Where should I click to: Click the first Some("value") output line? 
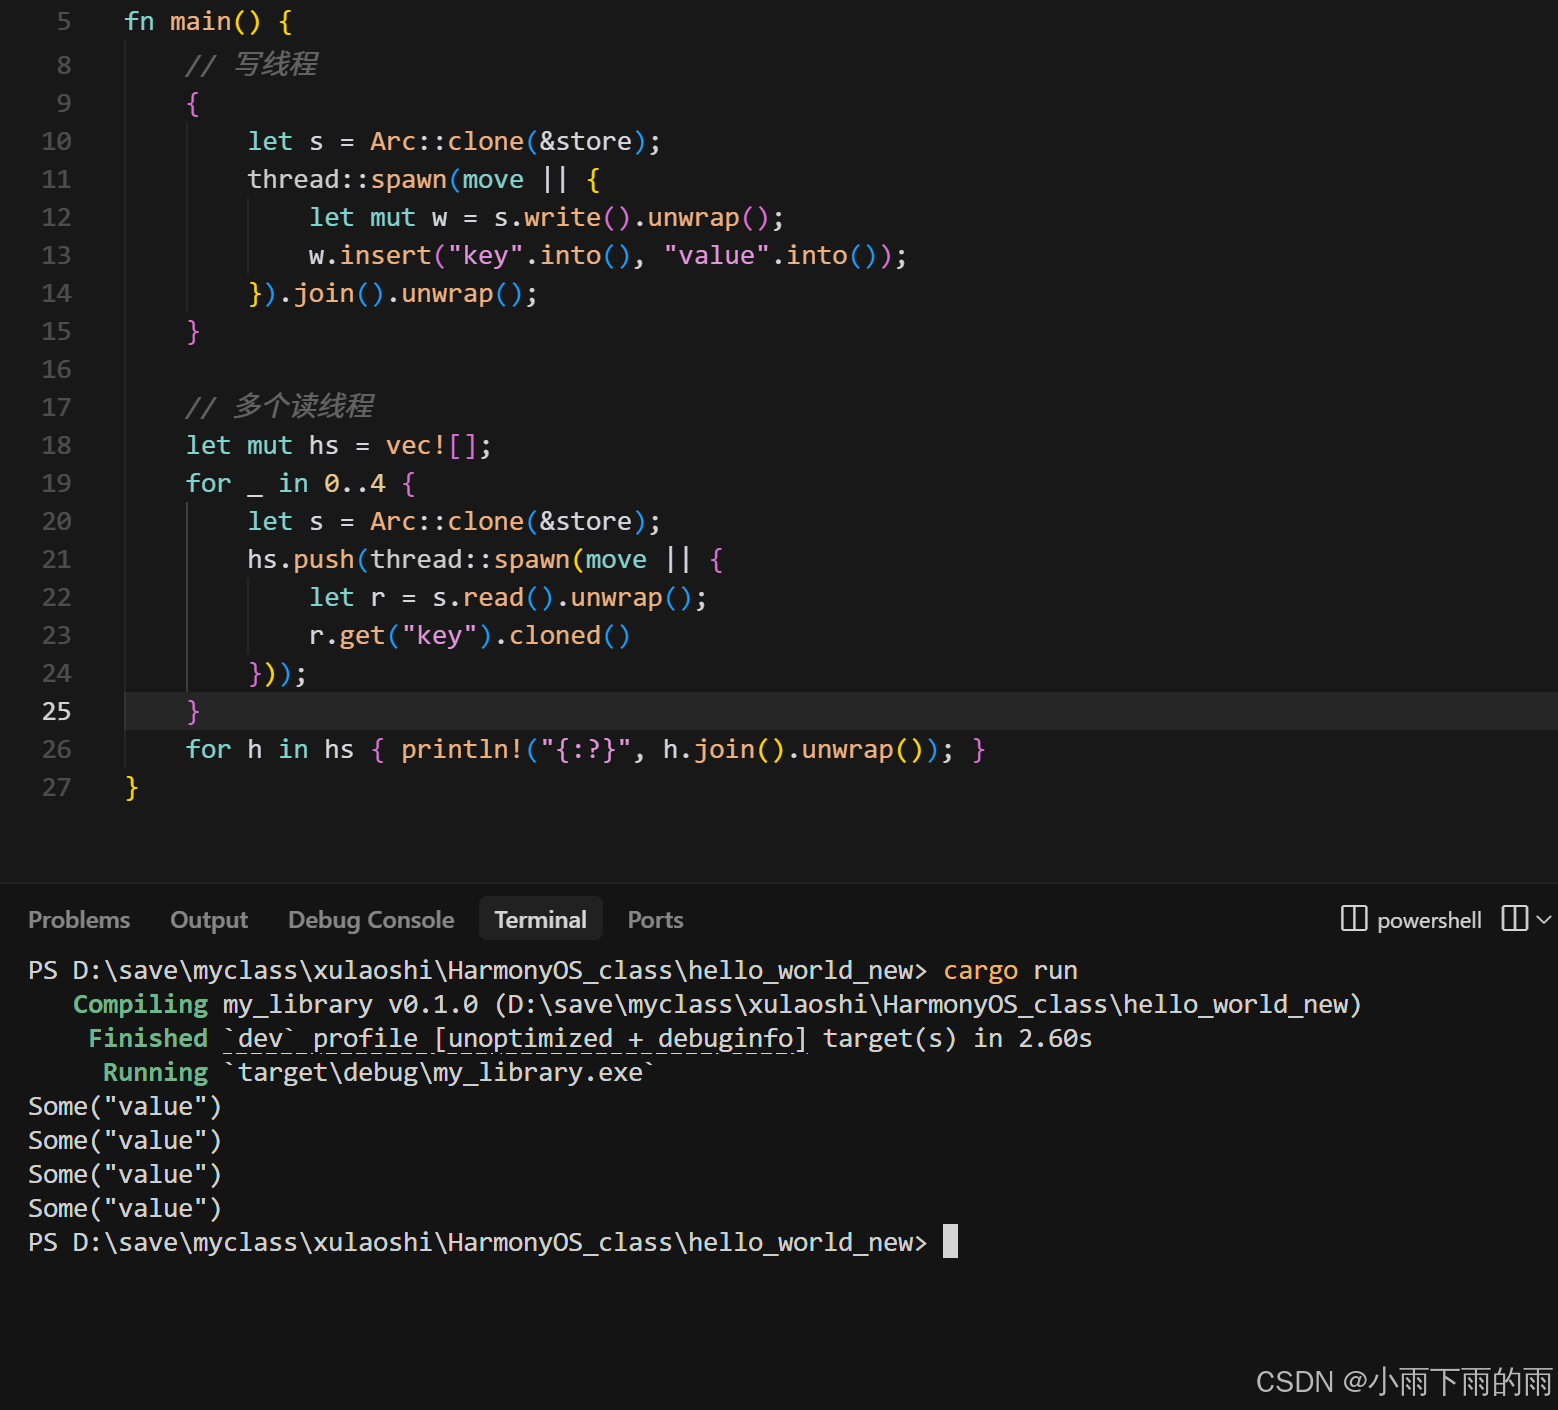(x=125, y=1106)
